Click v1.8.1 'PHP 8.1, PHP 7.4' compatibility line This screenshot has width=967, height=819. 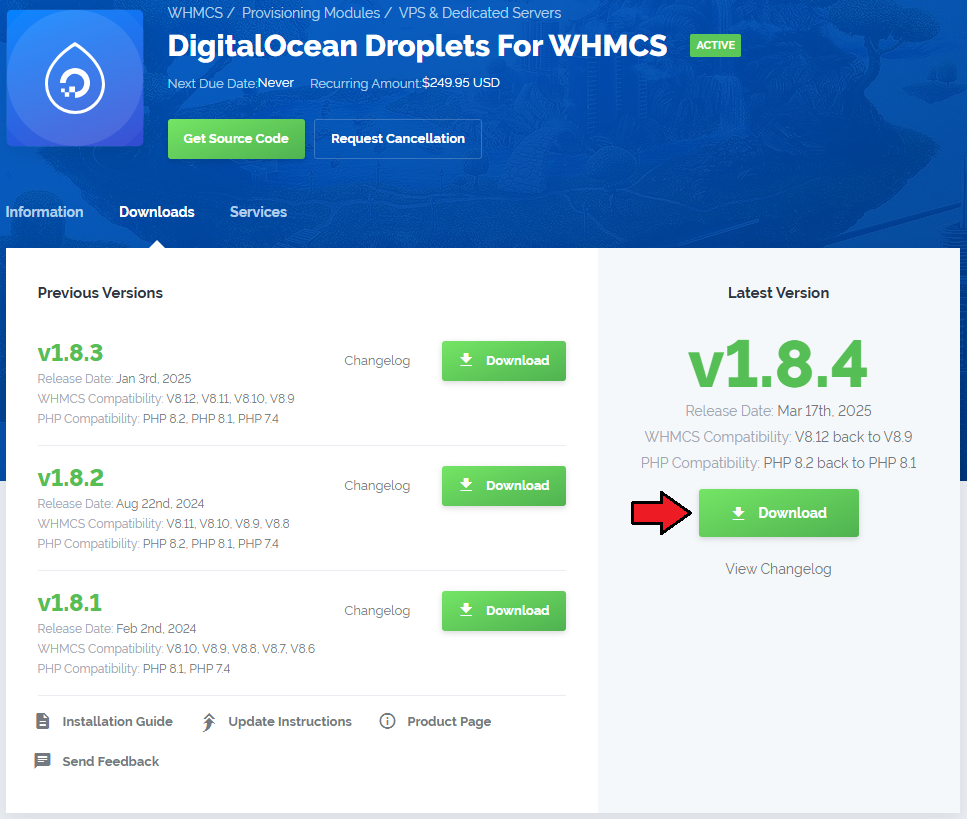tap(134, 669)
